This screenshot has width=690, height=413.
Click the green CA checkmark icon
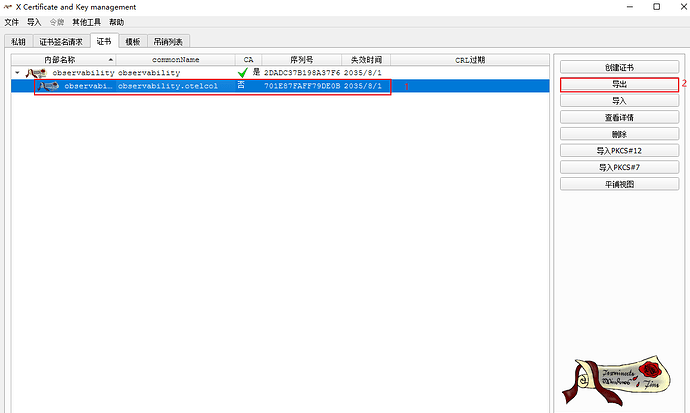point(242,73)
